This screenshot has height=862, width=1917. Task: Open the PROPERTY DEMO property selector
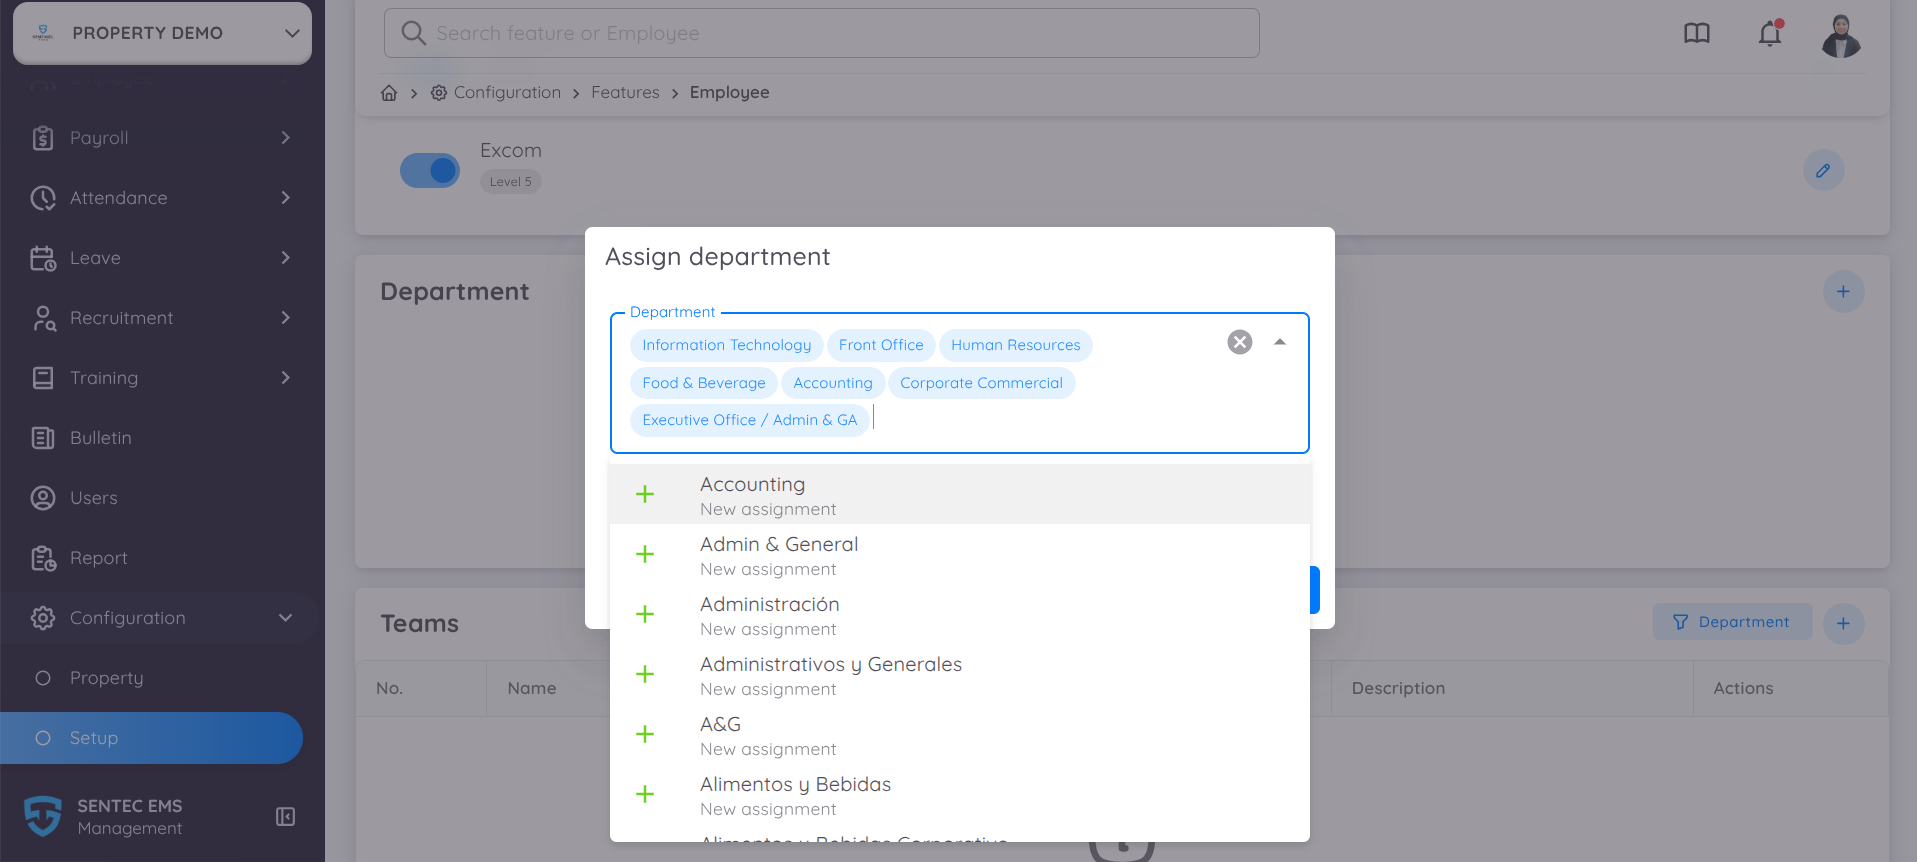[161, 32]
